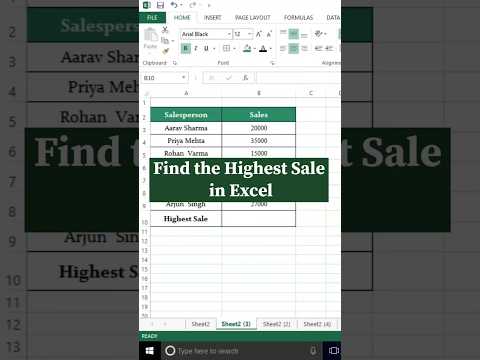Click the Redo arrow icon
This screenshot has height=360, width=480.
(192, 5)
